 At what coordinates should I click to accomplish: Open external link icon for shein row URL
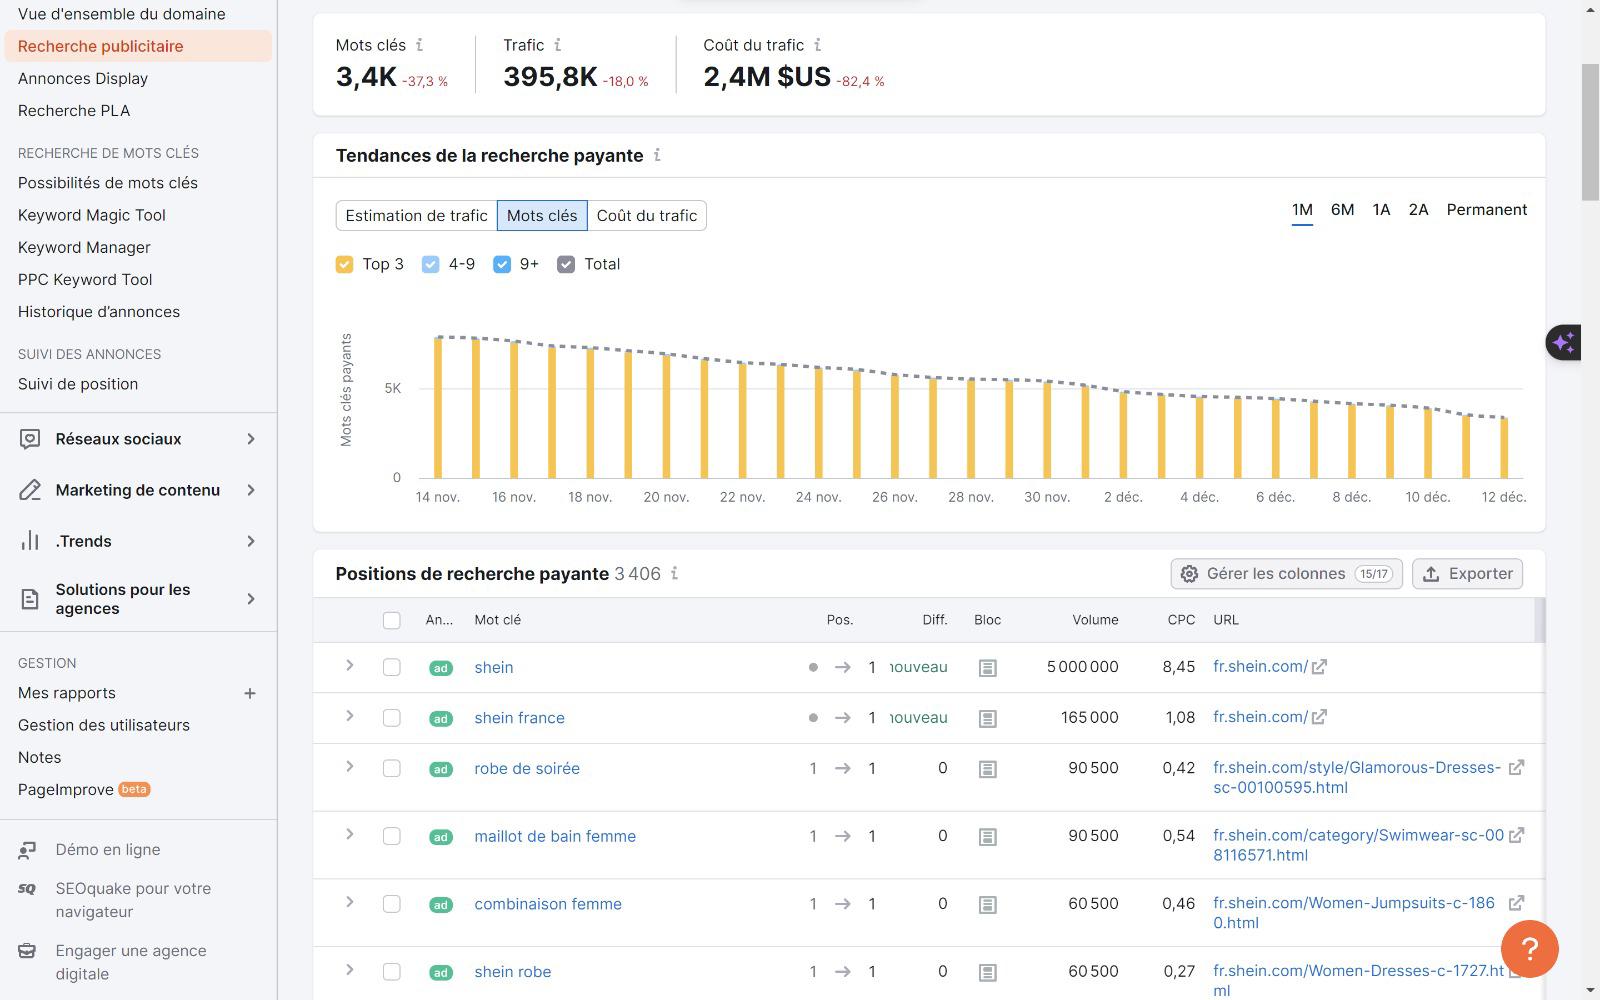[x=1319, y=667]
